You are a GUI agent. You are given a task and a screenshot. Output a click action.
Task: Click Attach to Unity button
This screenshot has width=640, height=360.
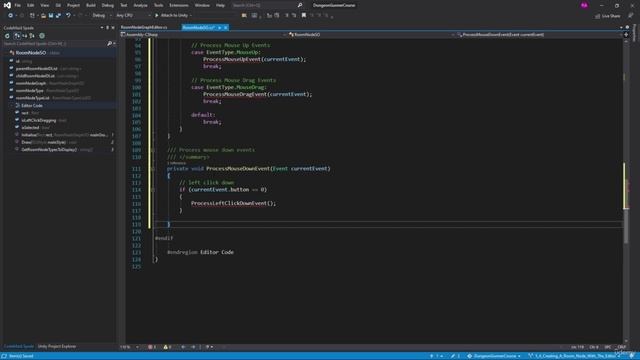172,16
